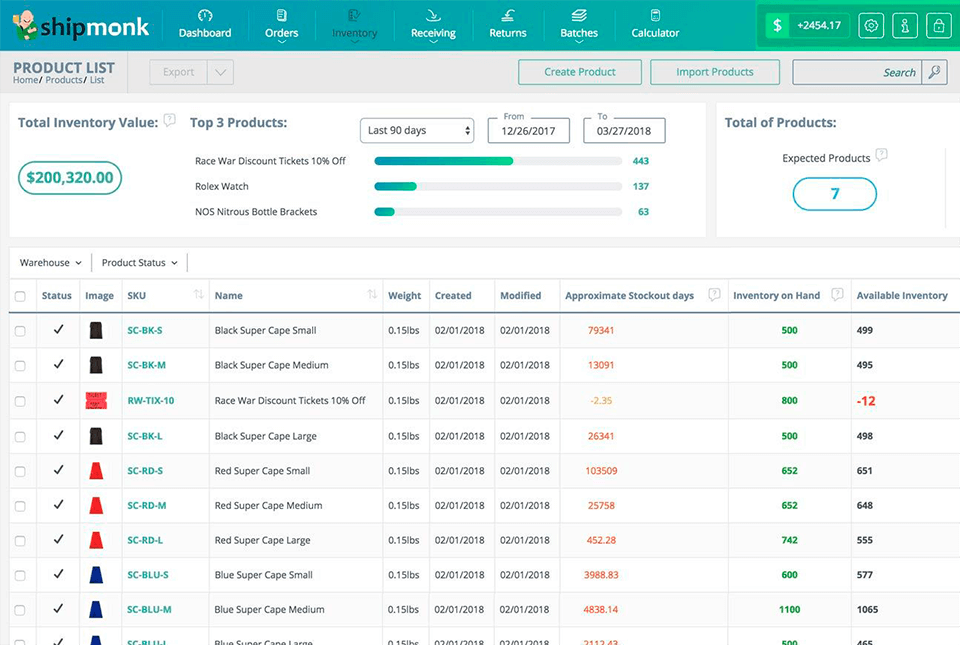The image size is (960, 645).
Task: Click the Create Product button
Action: [580, 72]
